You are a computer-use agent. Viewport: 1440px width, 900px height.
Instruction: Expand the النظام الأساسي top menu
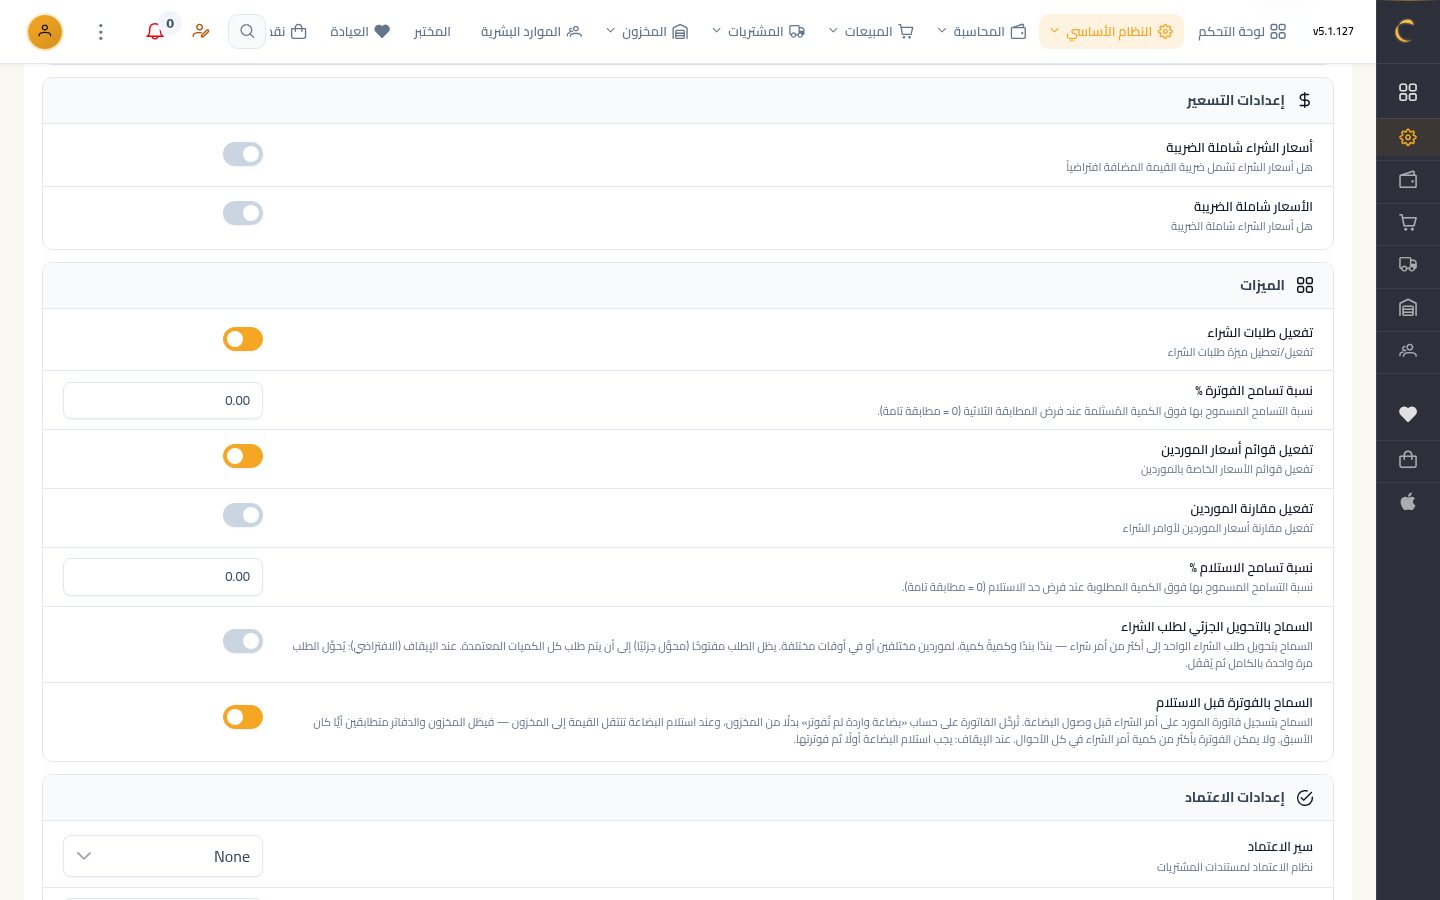point(1111,32)
